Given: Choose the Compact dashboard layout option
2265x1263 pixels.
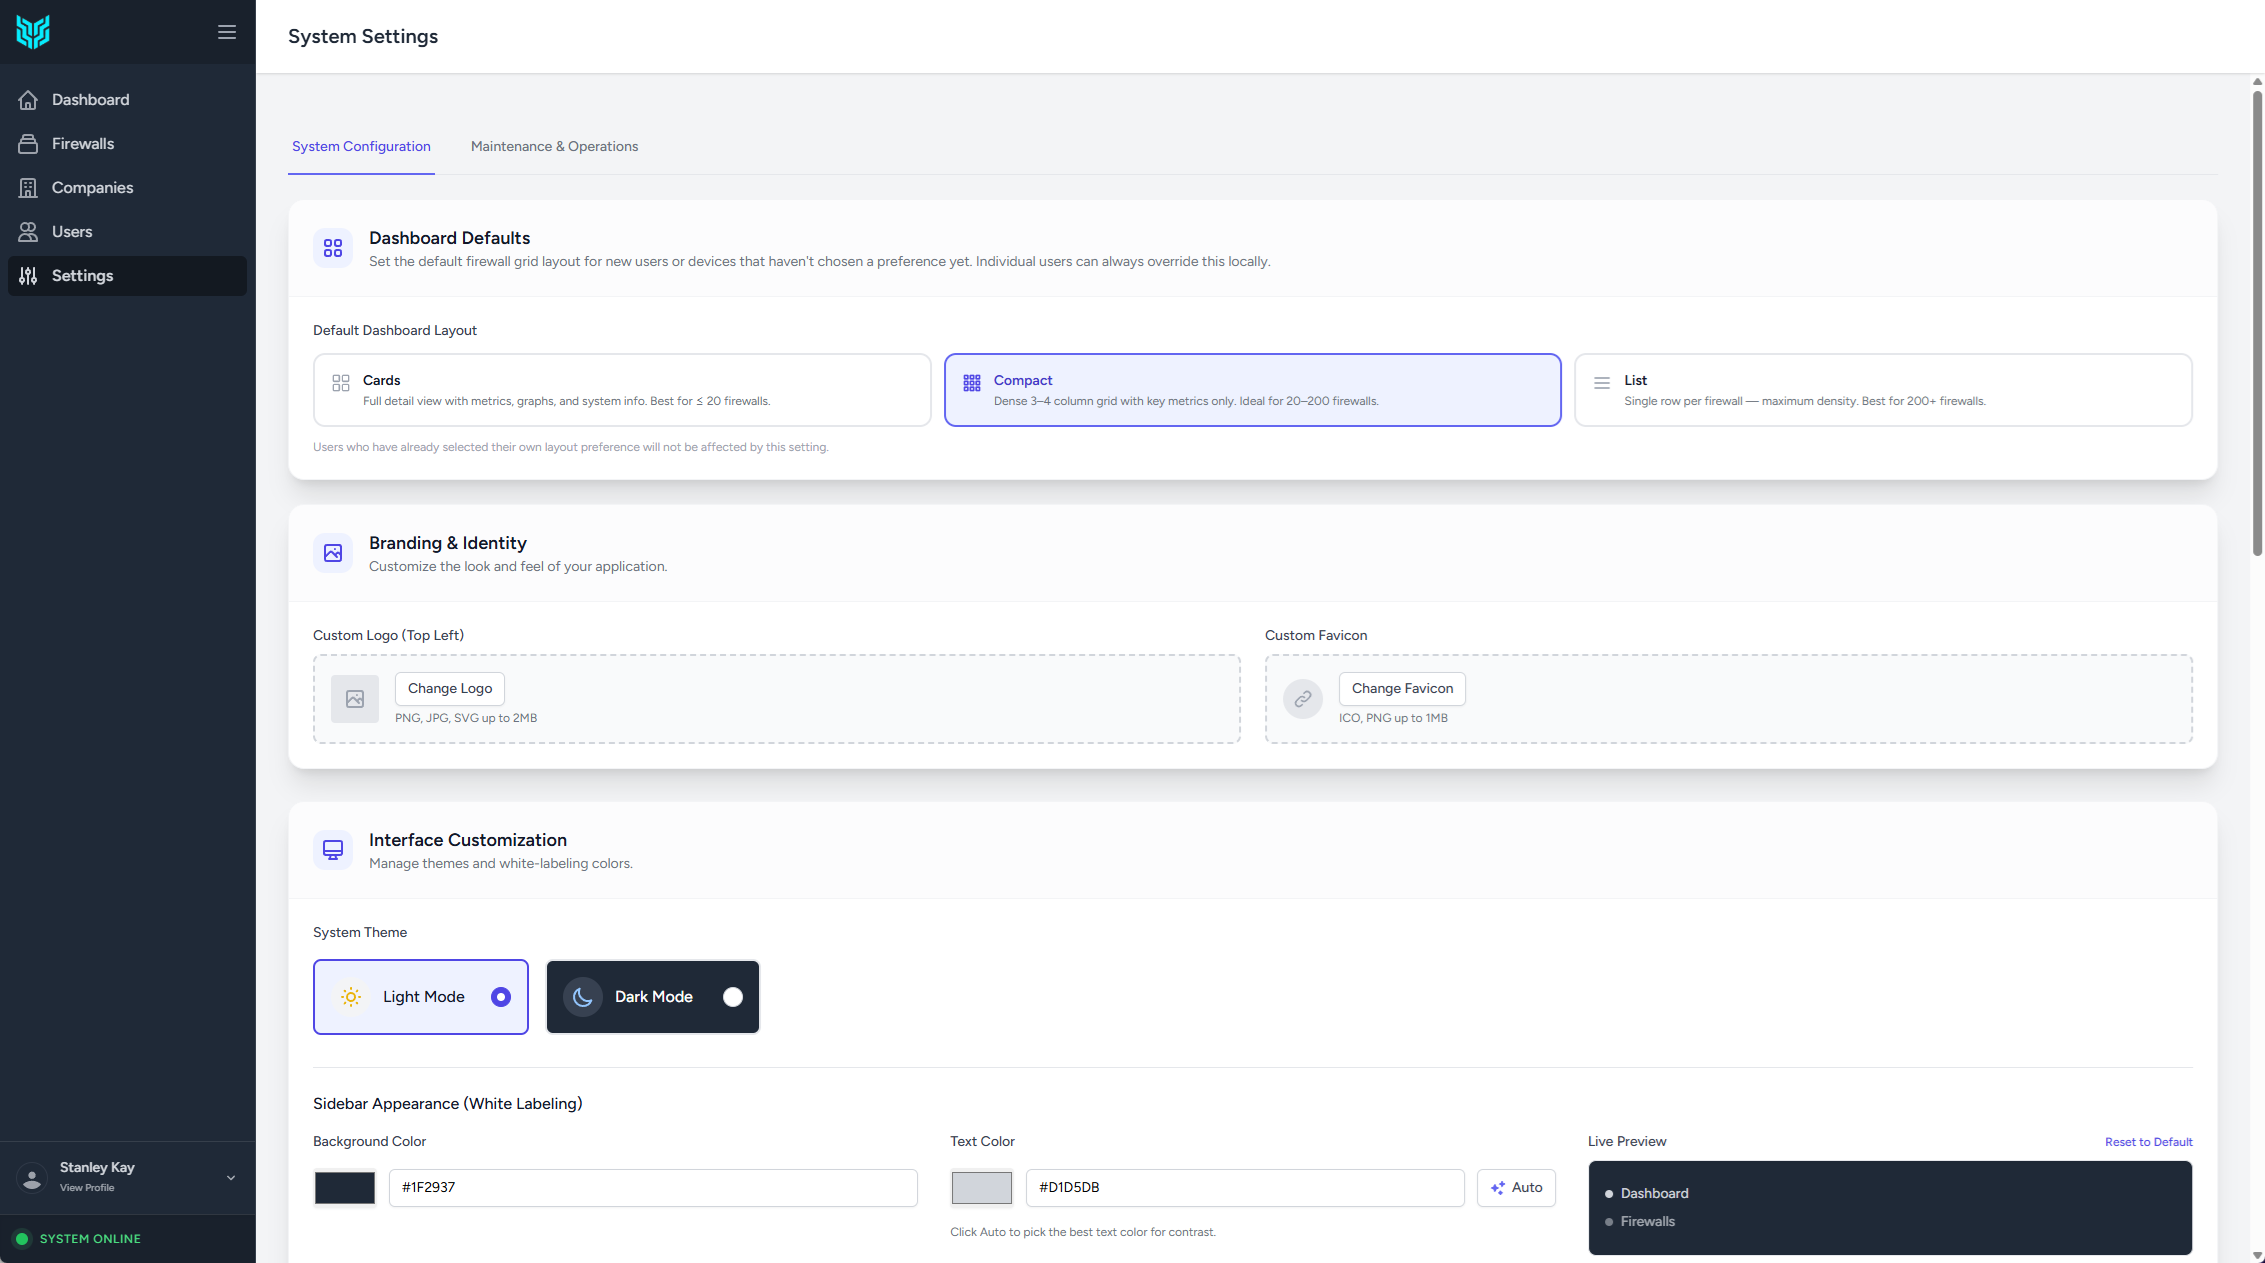Looking at the screenshot, I should [1253, 390].
